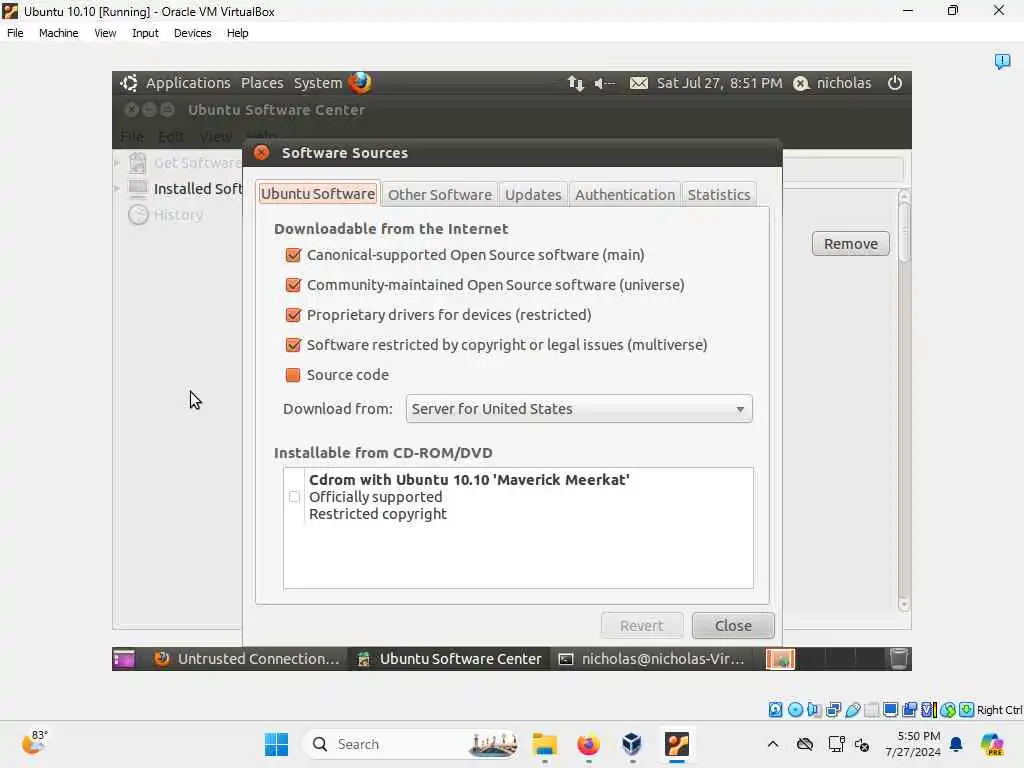Open the mail envelope indicator in Ubuntu panel
Viewport: 1024px width, 768px height.
coord(639,84)
